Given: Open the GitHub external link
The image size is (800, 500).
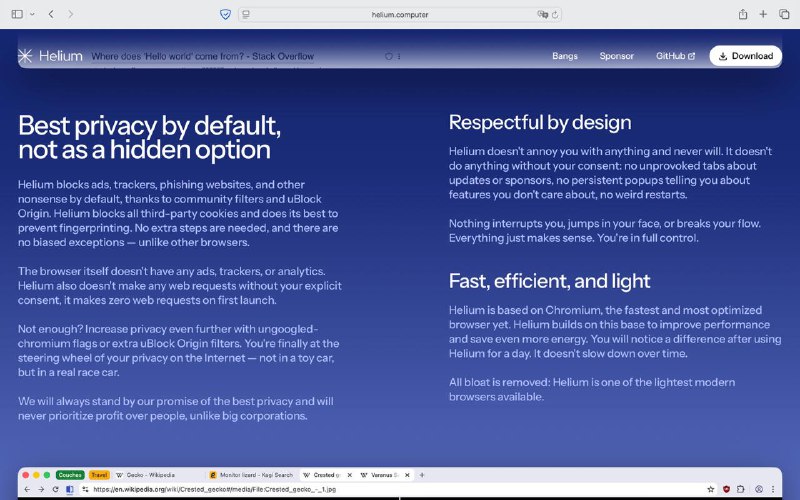Looking at the screenshot, I should click(x=675, y=56).
